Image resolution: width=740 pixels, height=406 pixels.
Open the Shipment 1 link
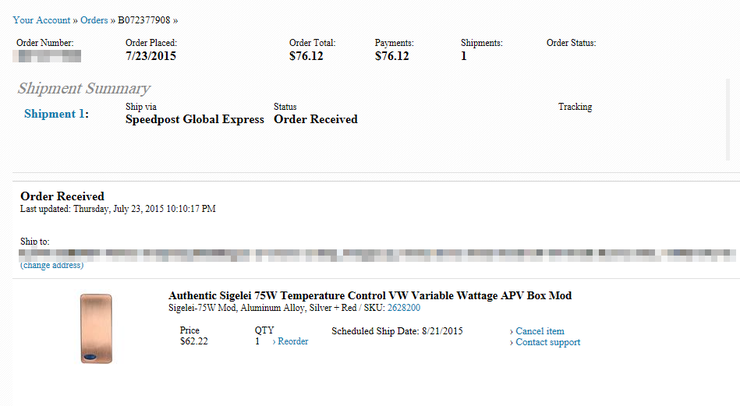coord(55,114)
